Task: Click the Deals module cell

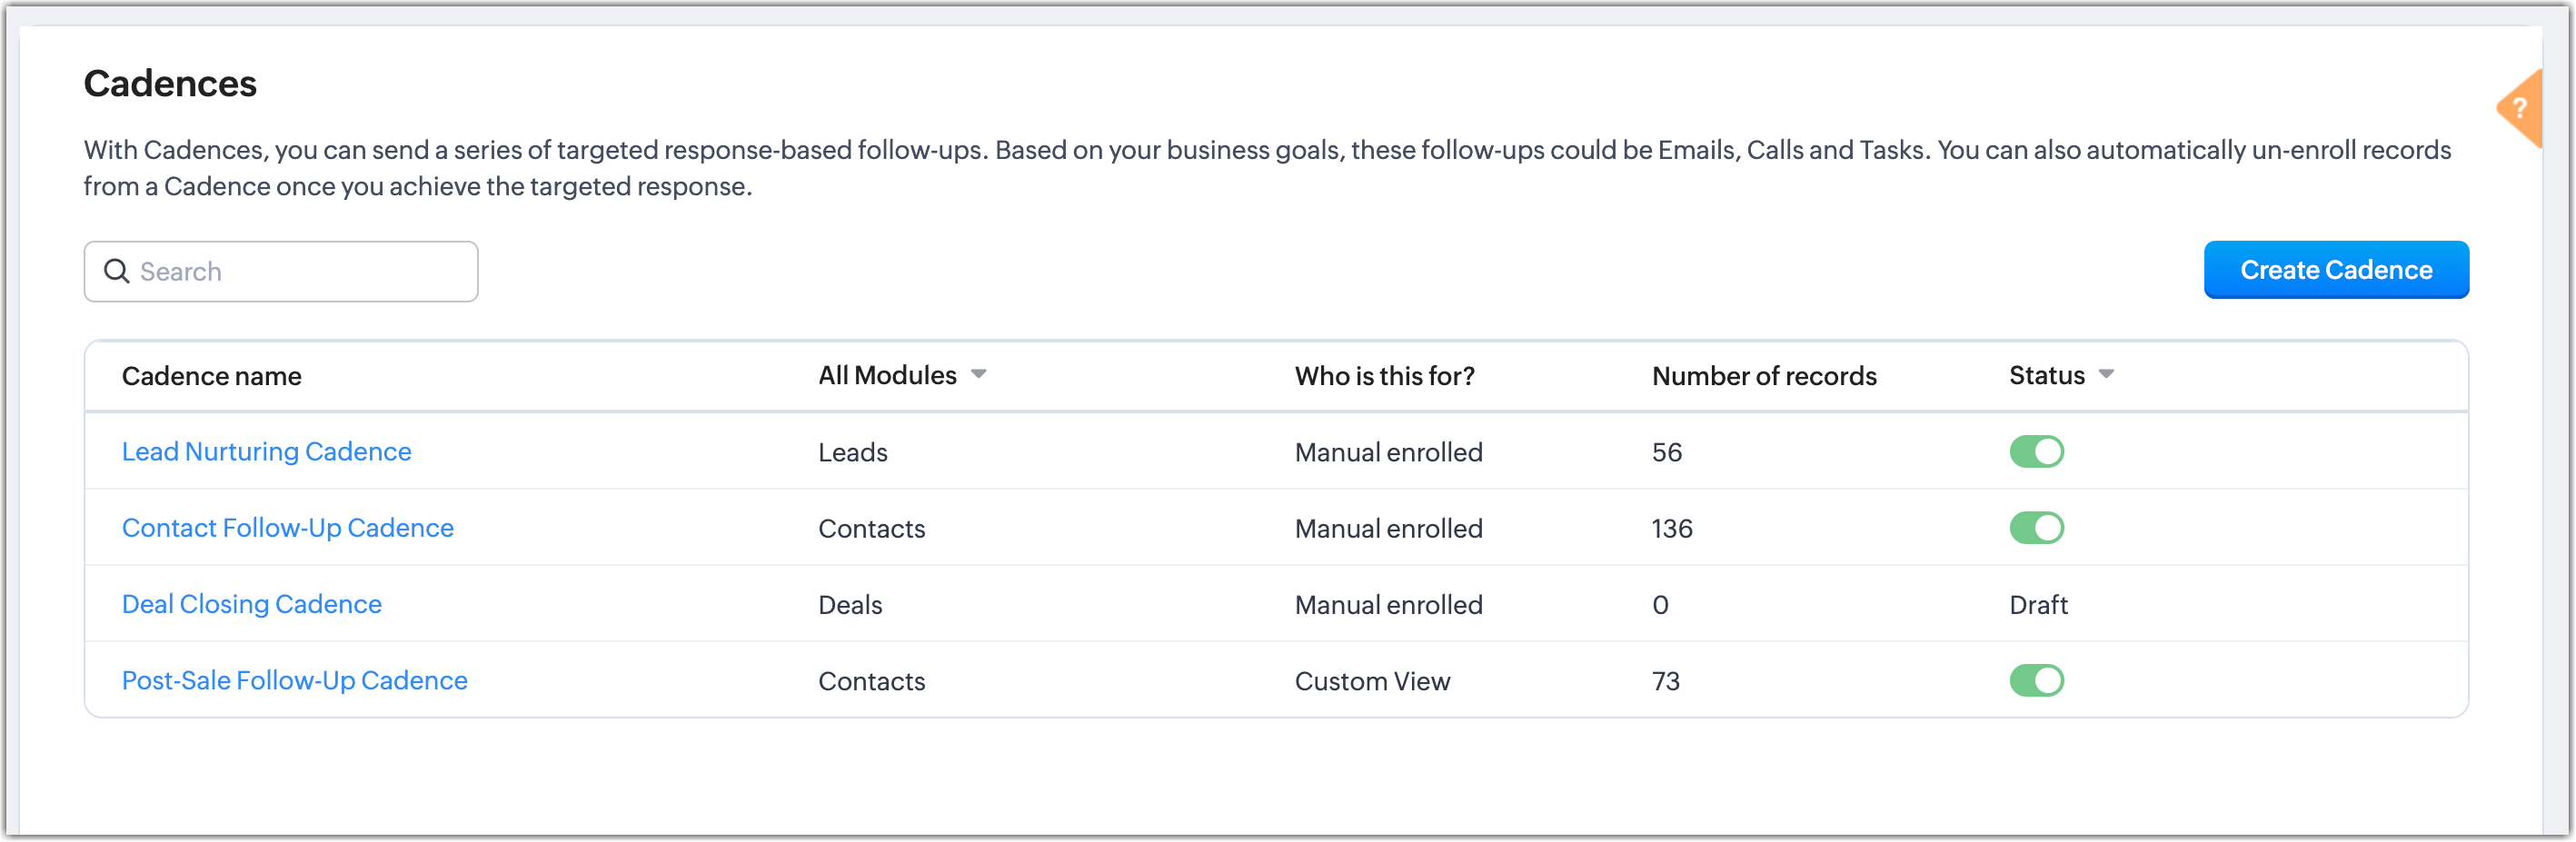Action: (x=850, y=605)
